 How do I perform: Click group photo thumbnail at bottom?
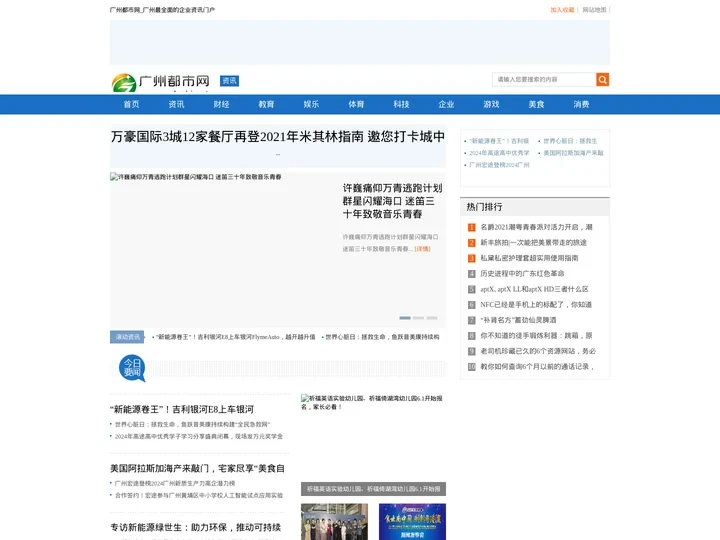tap(334, 522)
